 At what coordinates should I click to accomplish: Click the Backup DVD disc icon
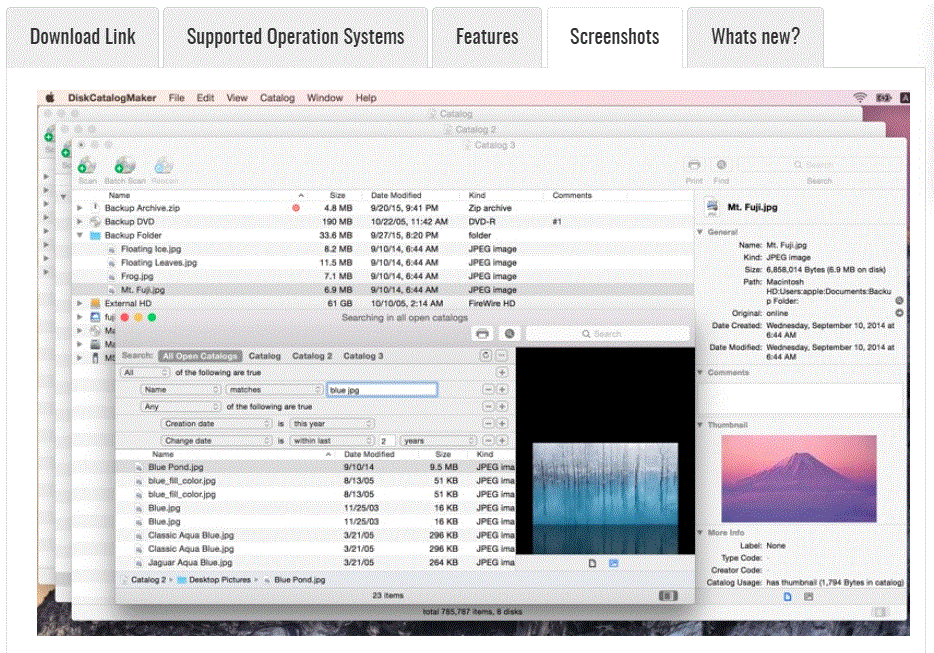(95, 222)
